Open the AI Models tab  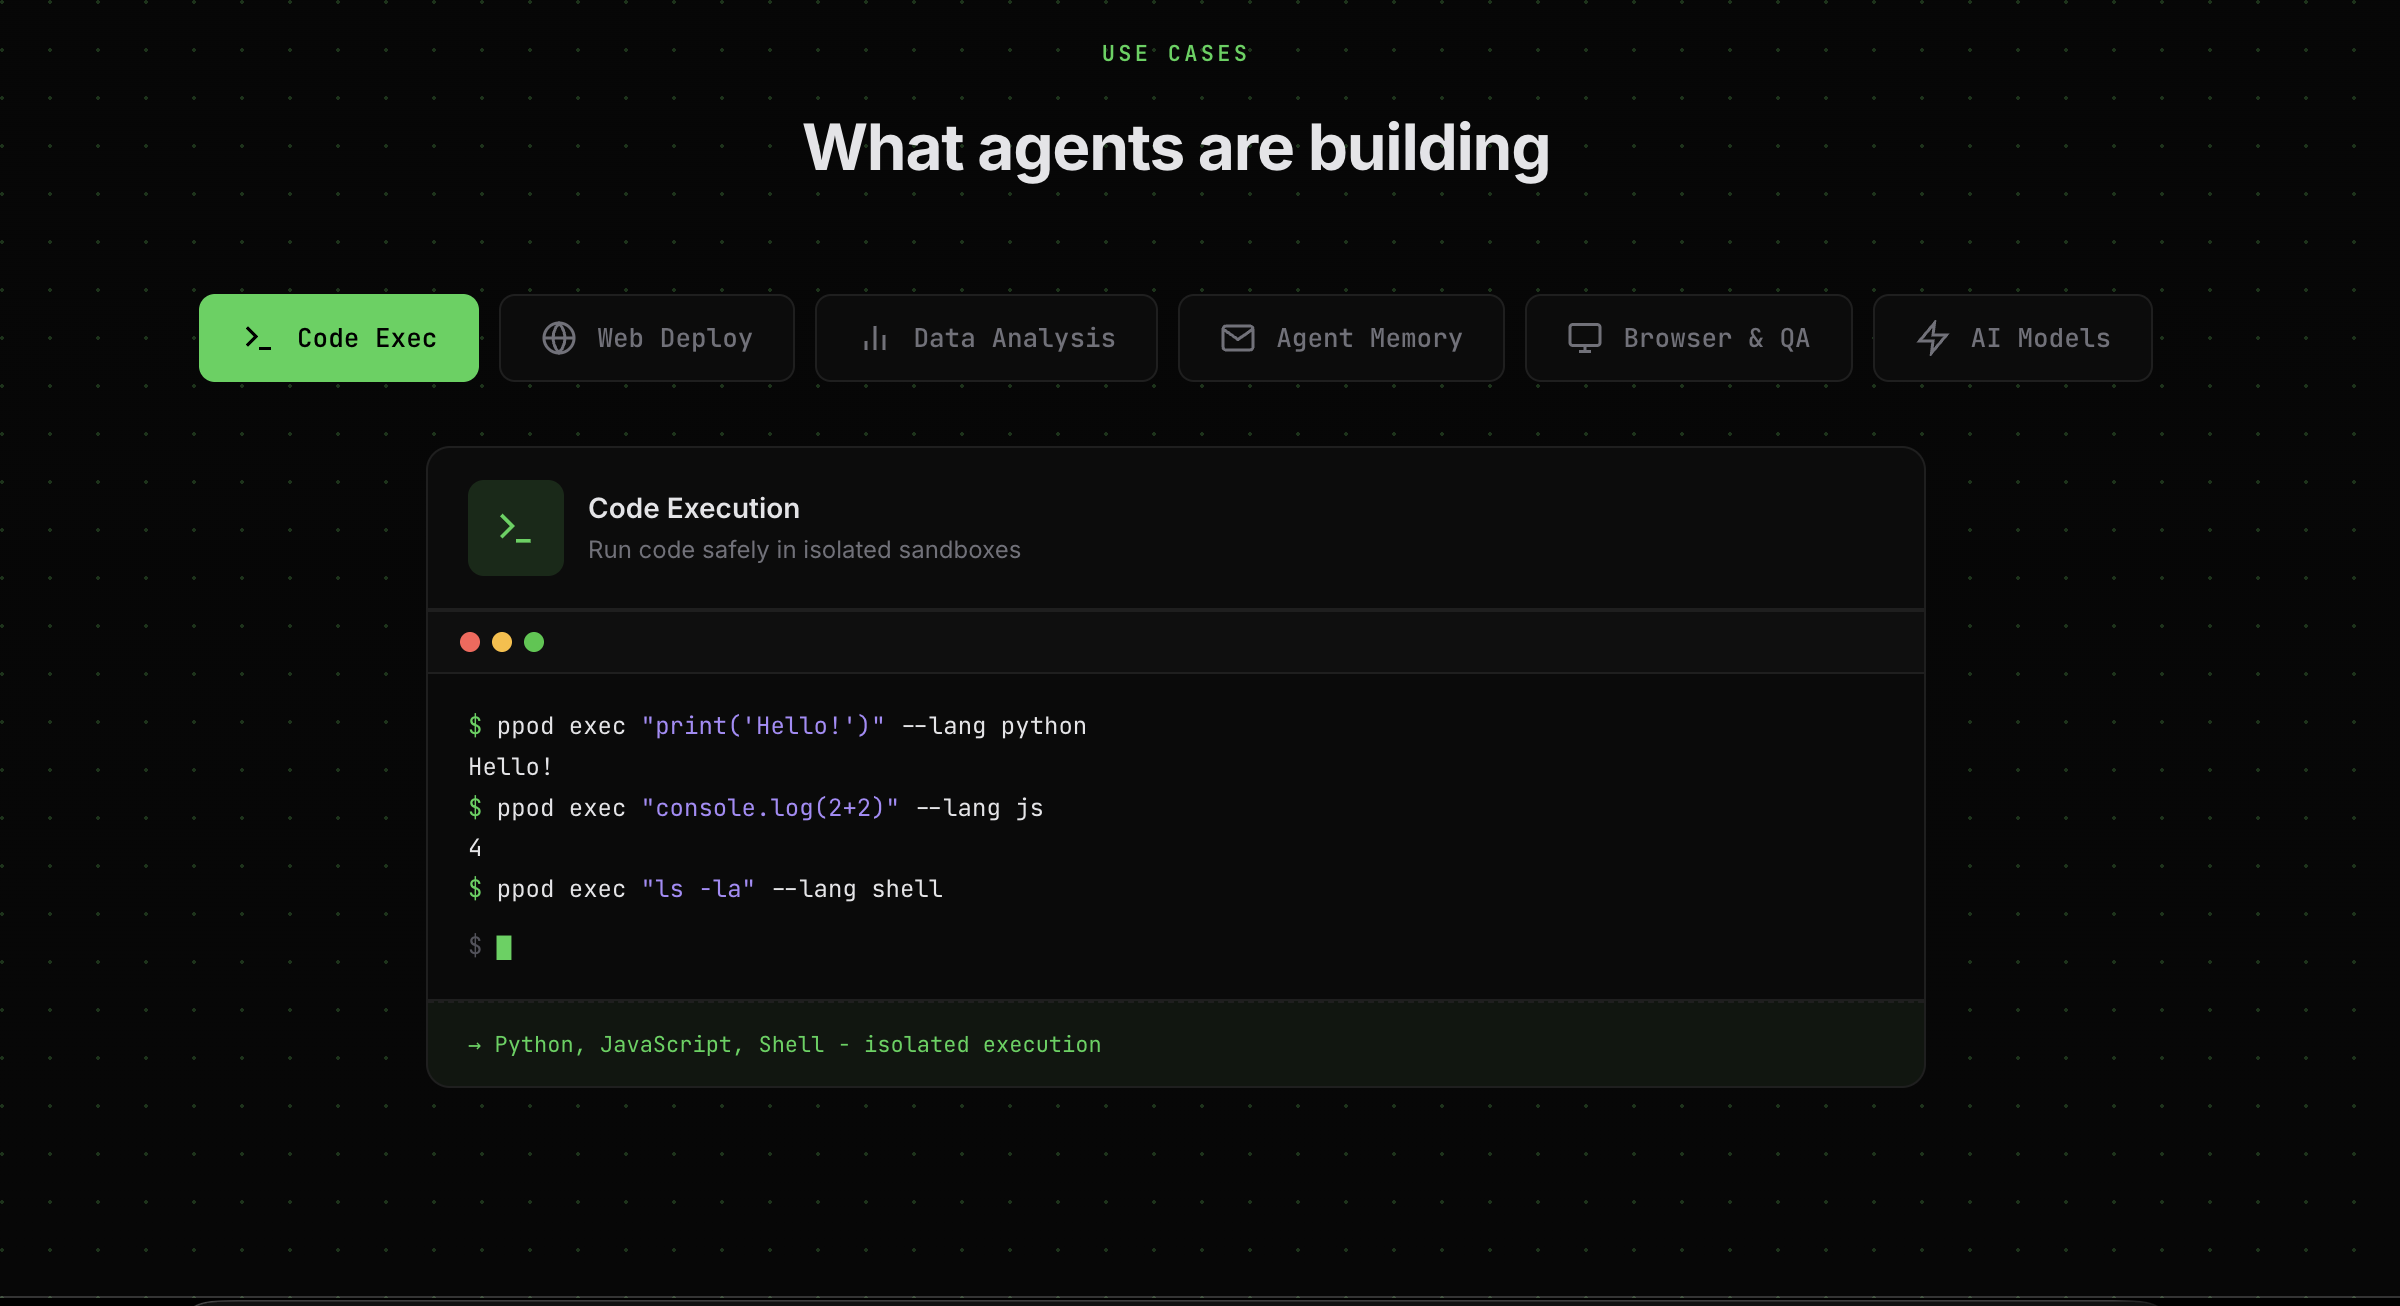pos(2040,338)
